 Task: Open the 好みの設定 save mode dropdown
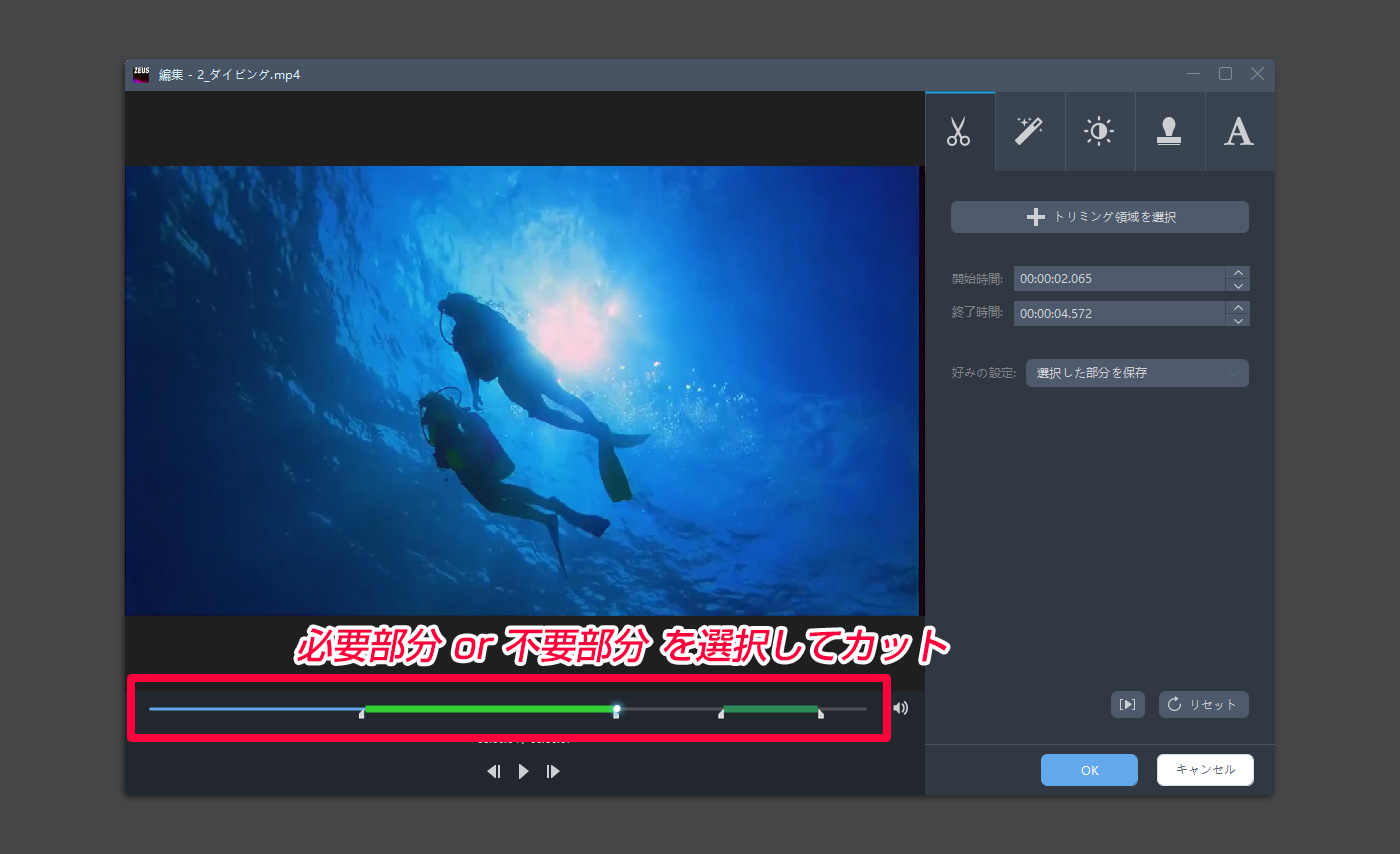[x=1136, y=372]
